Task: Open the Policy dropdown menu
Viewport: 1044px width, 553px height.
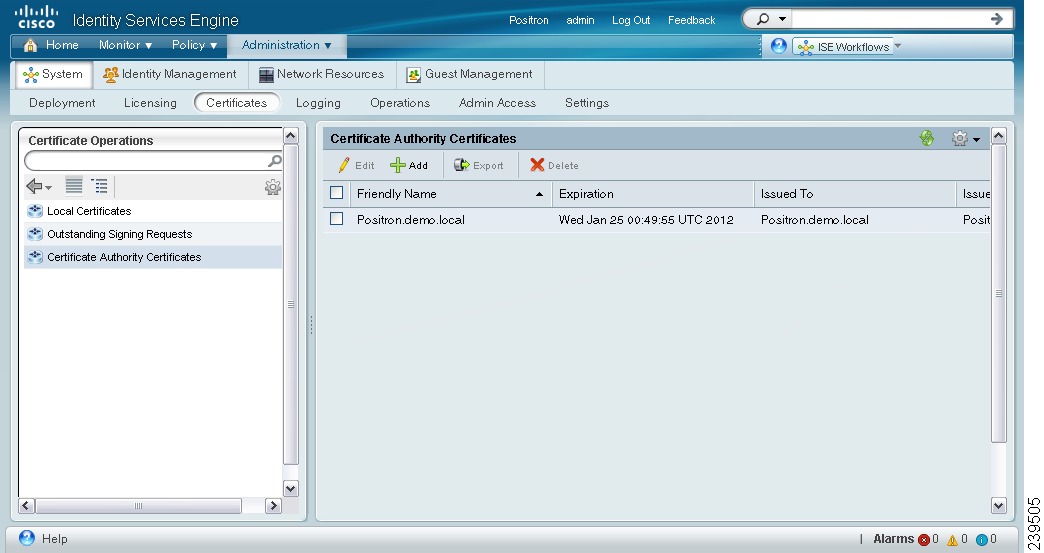Action: point(194,45)
